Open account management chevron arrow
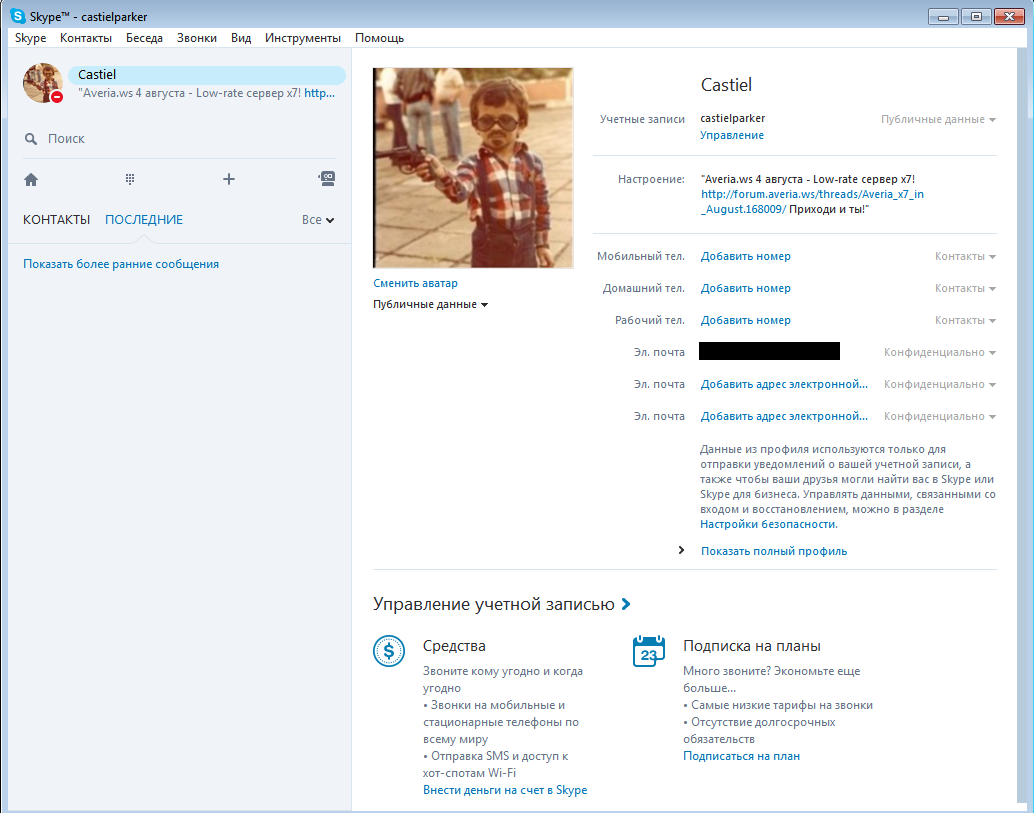 pos(626,604)
